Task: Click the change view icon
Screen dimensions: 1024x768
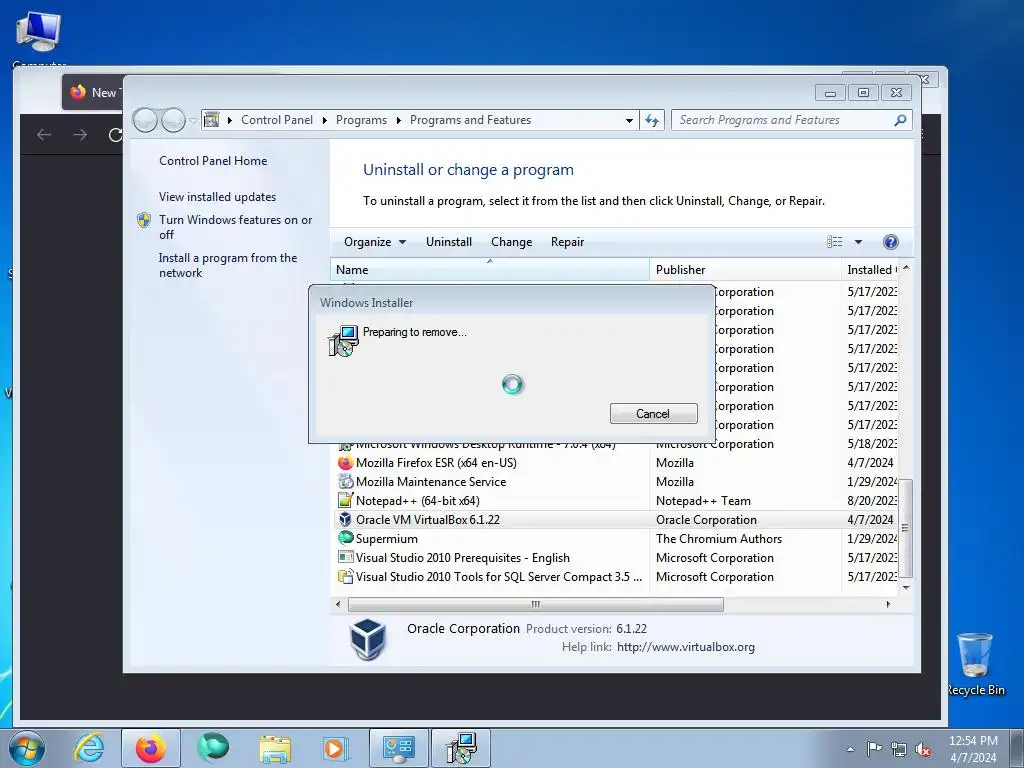Action: 835,242
